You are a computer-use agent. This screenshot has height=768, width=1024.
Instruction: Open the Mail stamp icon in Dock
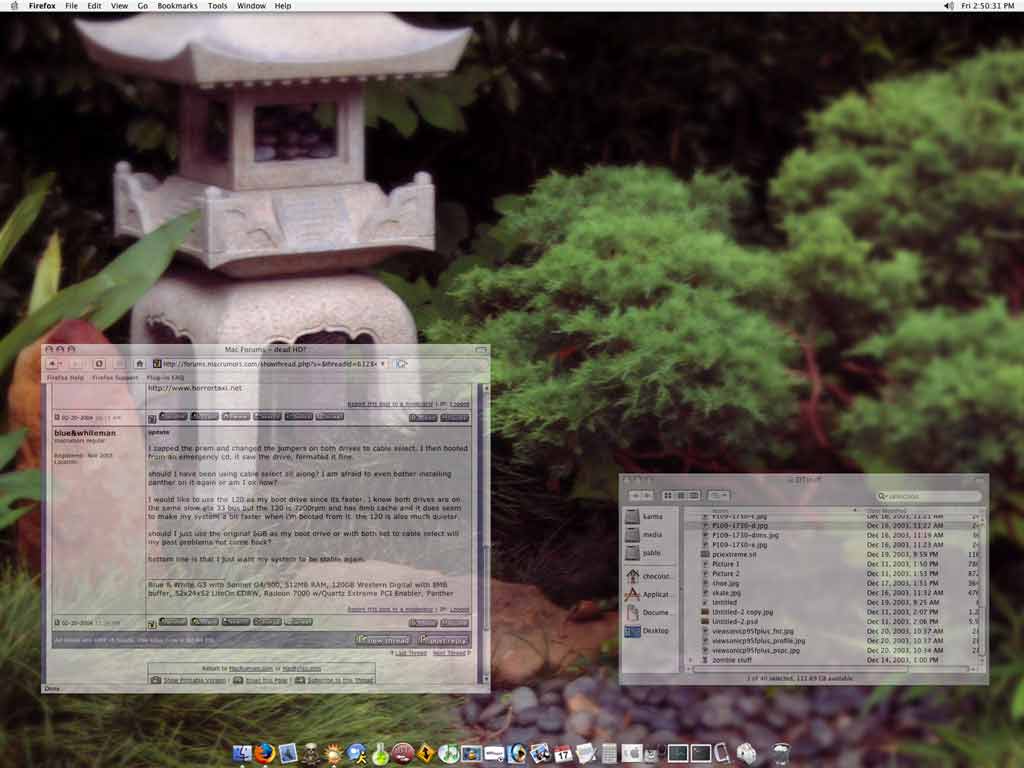[x=287, y=754]
